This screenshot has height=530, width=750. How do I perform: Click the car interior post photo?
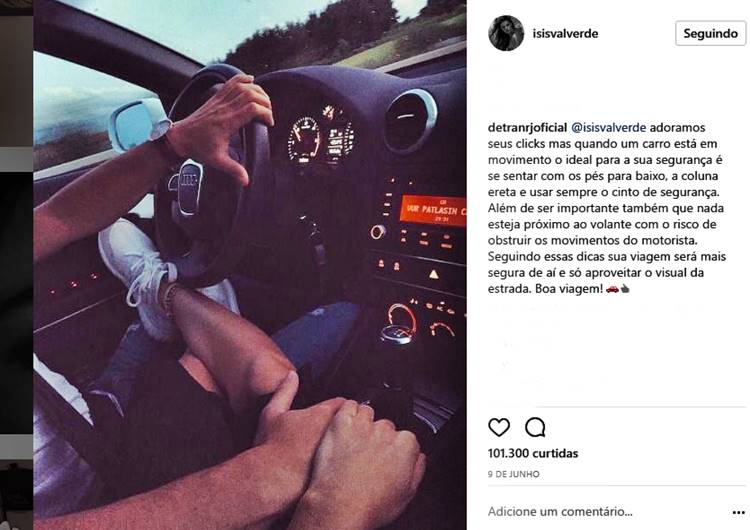pyautogui.click(x=250, y=265)
